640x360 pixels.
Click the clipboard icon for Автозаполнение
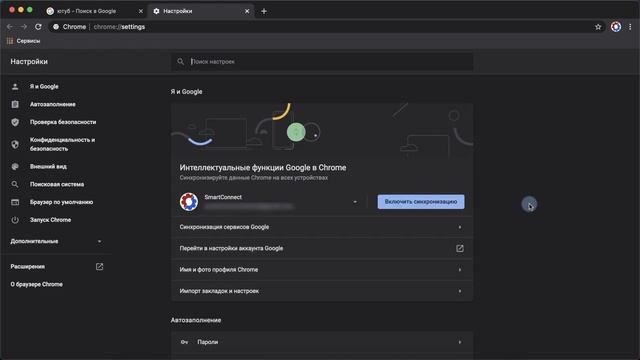pos(15,104)
